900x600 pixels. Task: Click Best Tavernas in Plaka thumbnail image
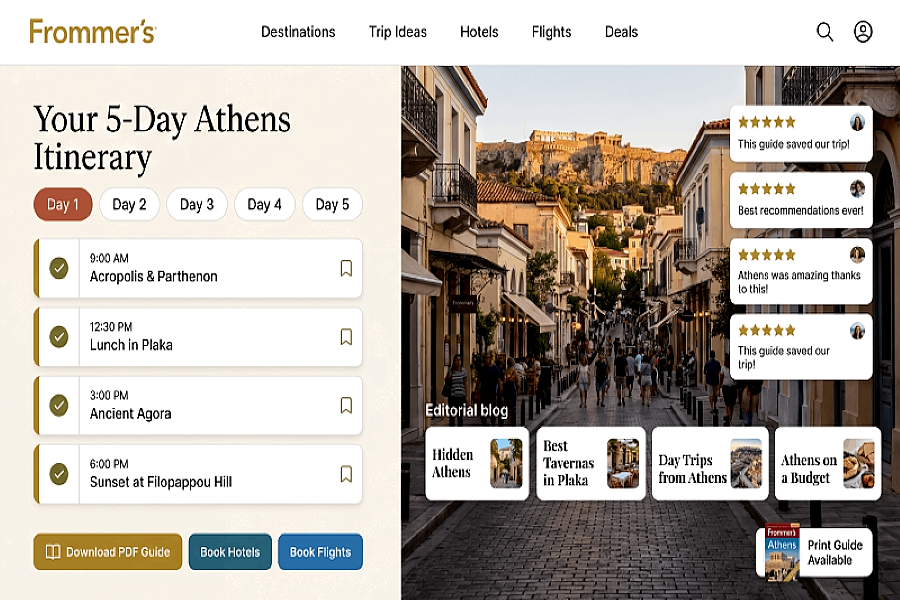(x=623, y=463)
